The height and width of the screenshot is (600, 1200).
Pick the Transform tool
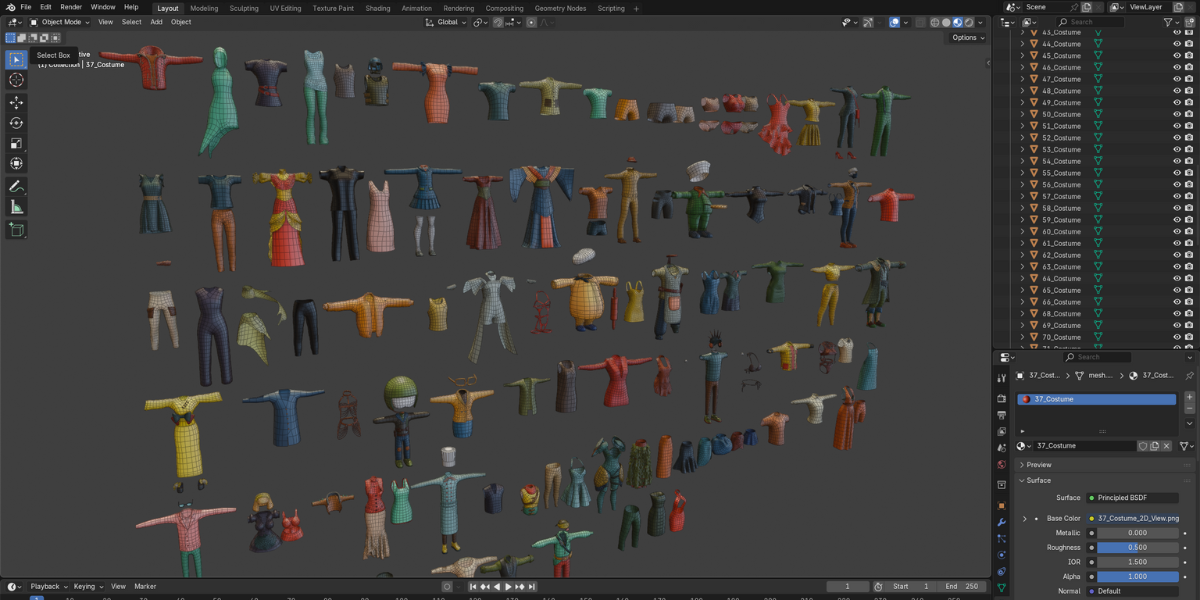[x=16, y=163]
